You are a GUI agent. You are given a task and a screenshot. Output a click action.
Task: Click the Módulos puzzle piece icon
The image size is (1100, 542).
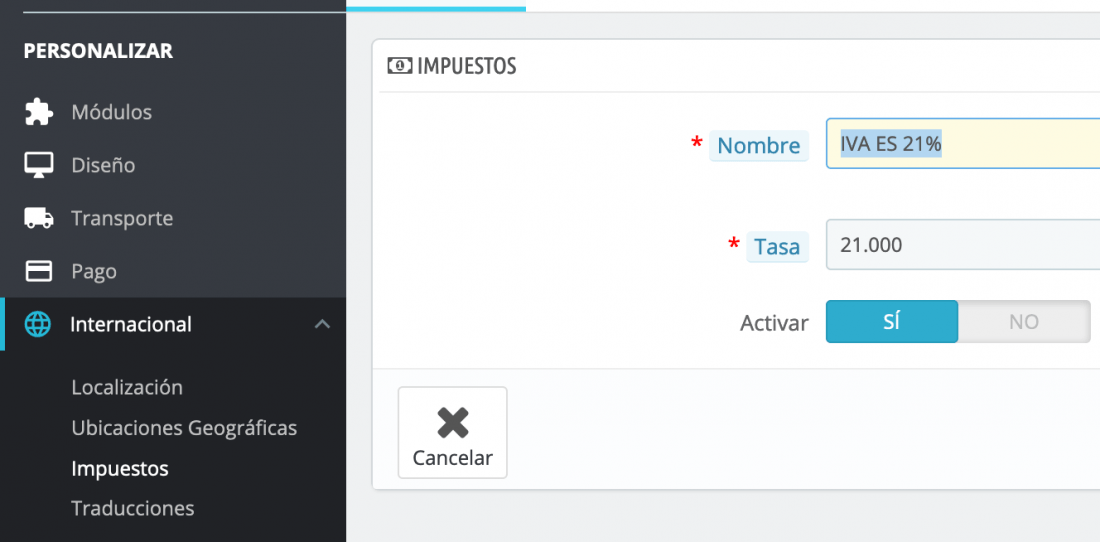pos(39,112)
